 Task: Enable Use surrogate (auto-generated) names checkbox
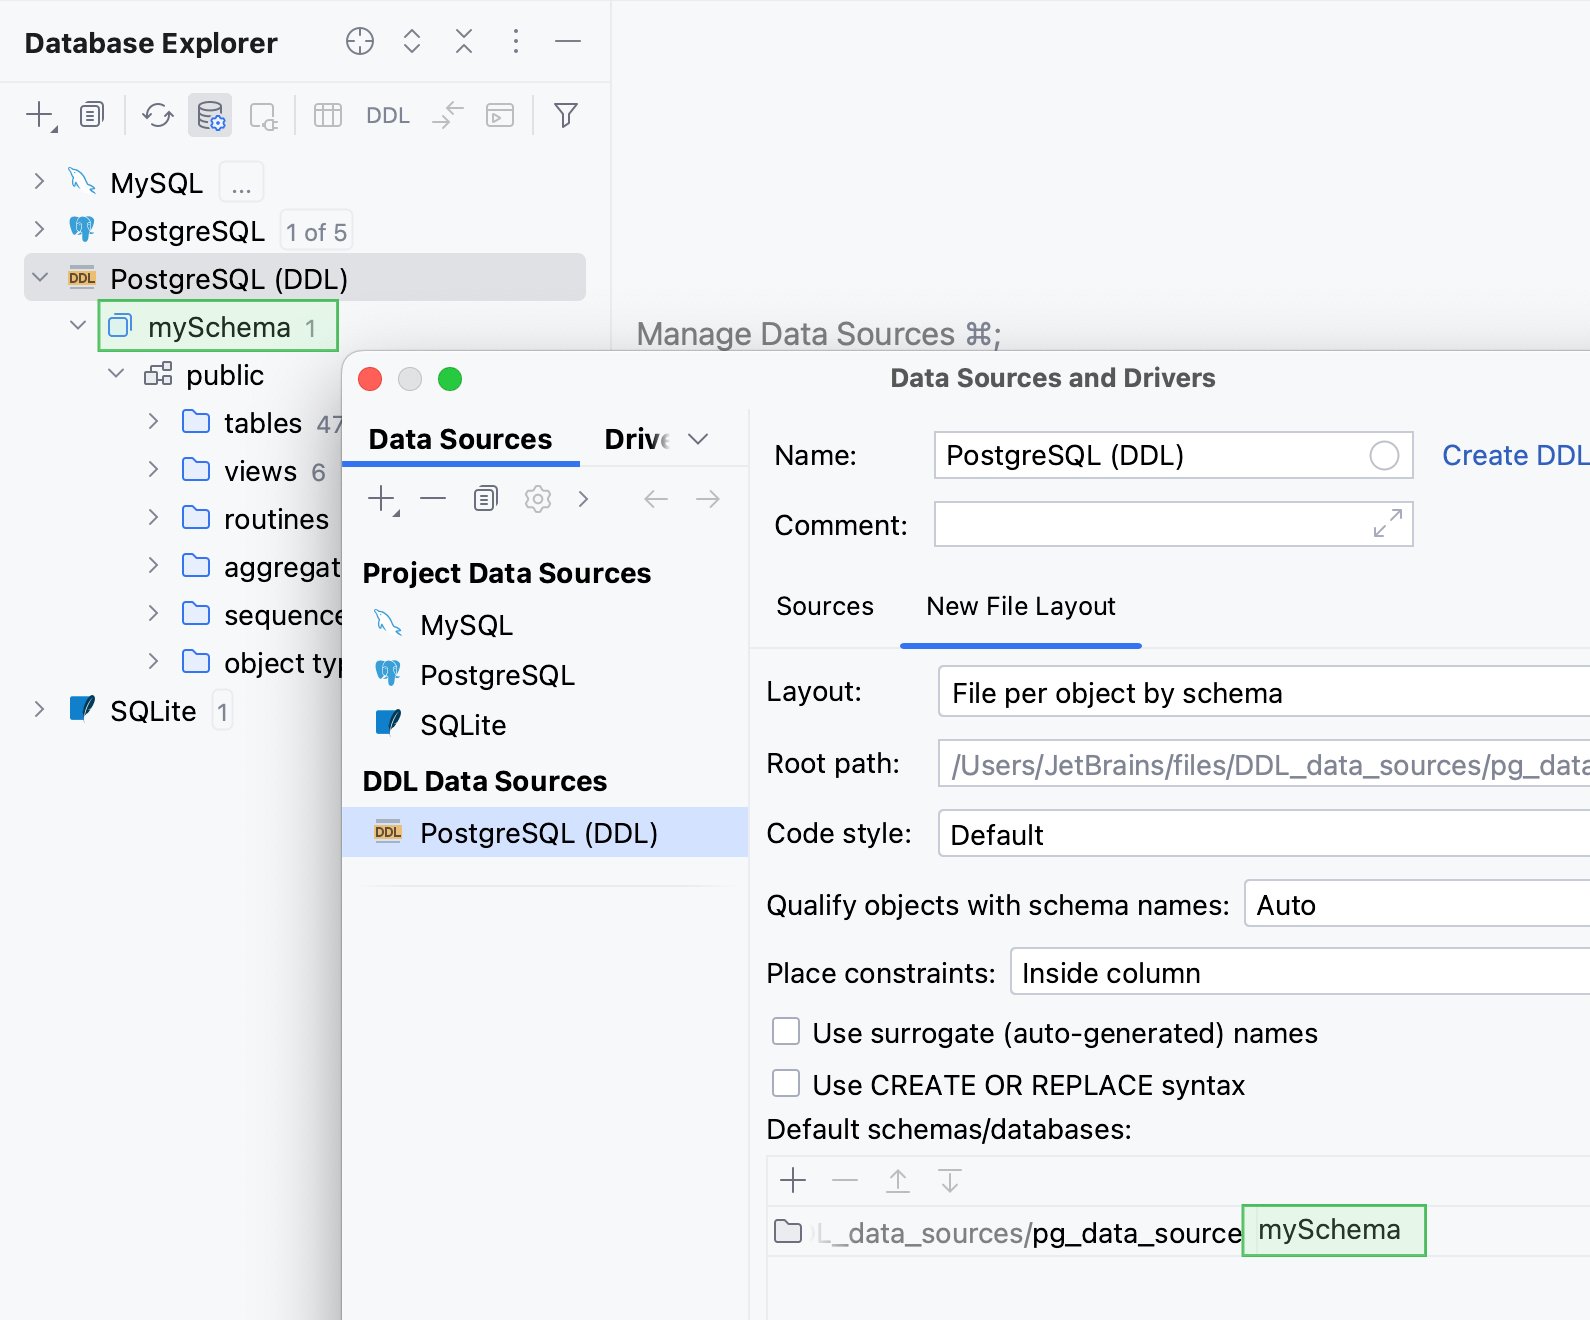786,1031
